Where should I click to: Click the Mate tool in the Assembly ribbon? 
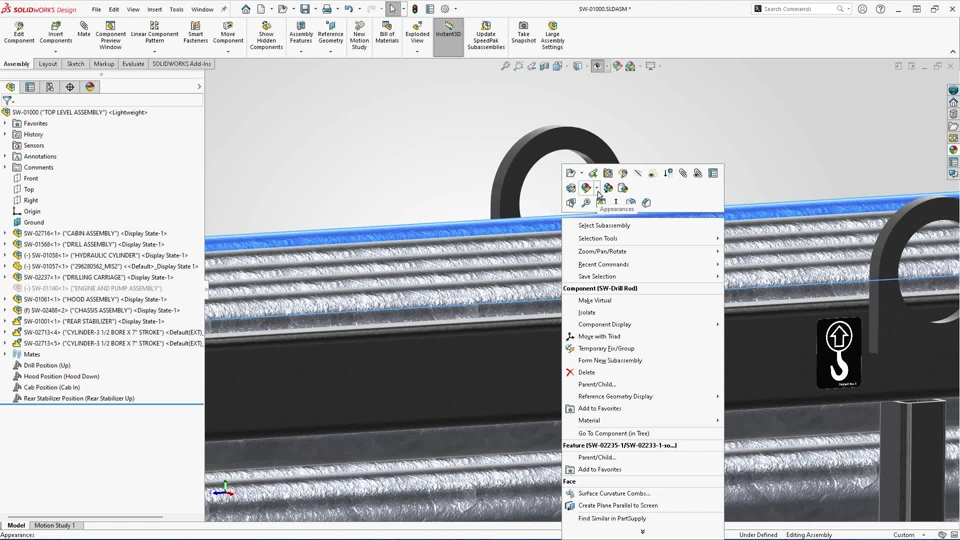(84, 30)
